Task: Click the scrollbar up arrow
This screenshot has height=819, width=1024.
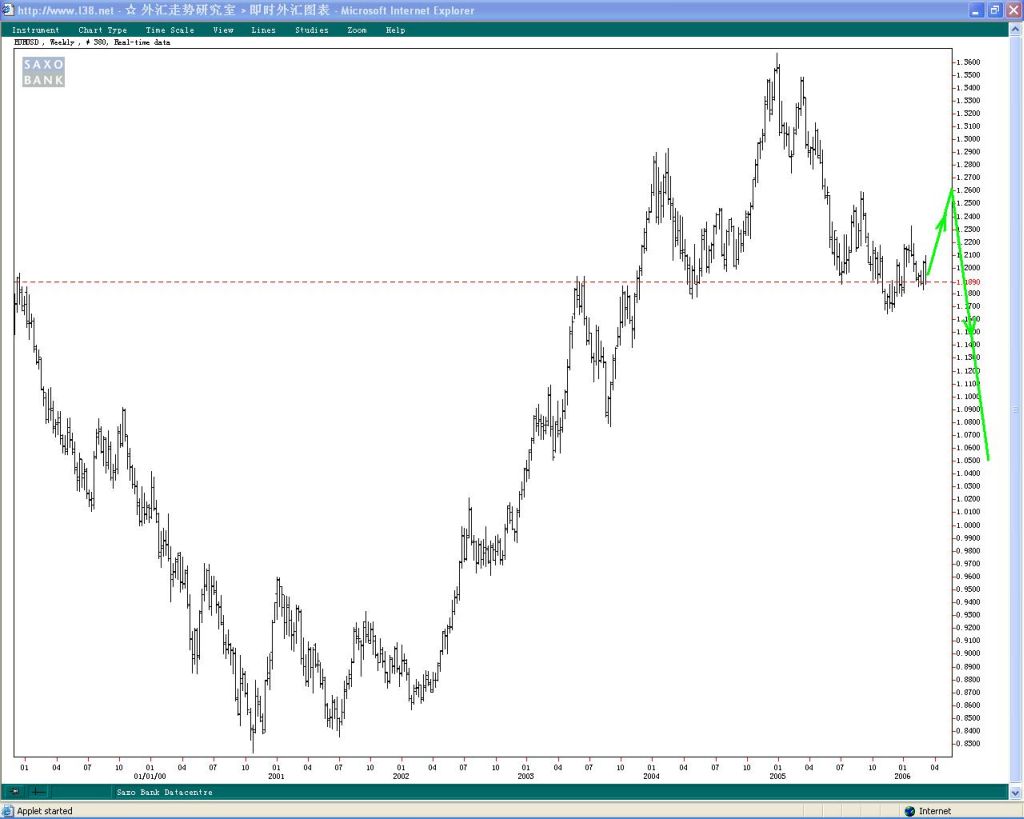Action: (x=1016, y=28)
